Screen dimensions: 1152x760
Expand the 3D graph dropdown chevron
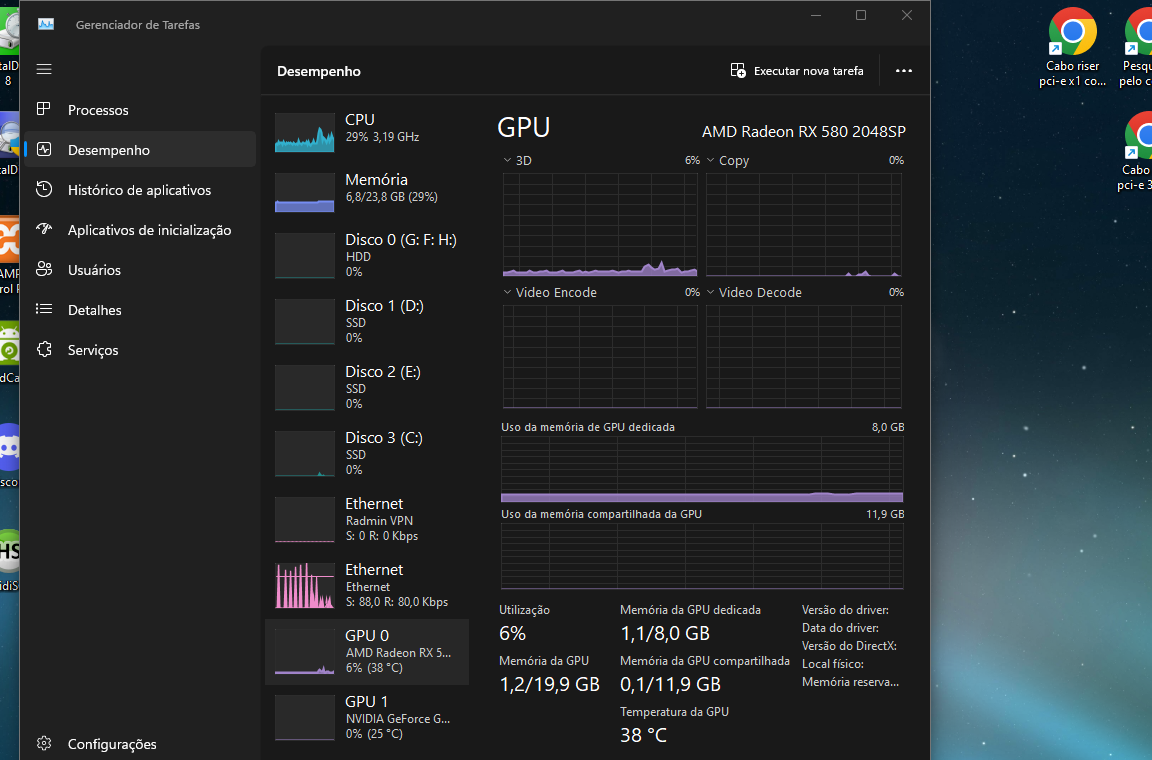pos(507,160)
